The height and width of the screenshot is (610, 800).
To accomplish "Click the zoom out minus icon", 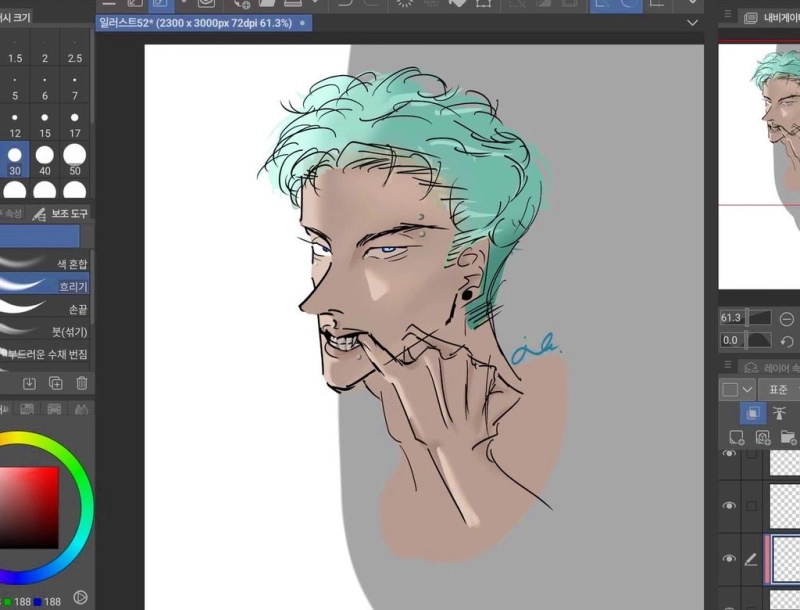I will [x=786, y=319].
